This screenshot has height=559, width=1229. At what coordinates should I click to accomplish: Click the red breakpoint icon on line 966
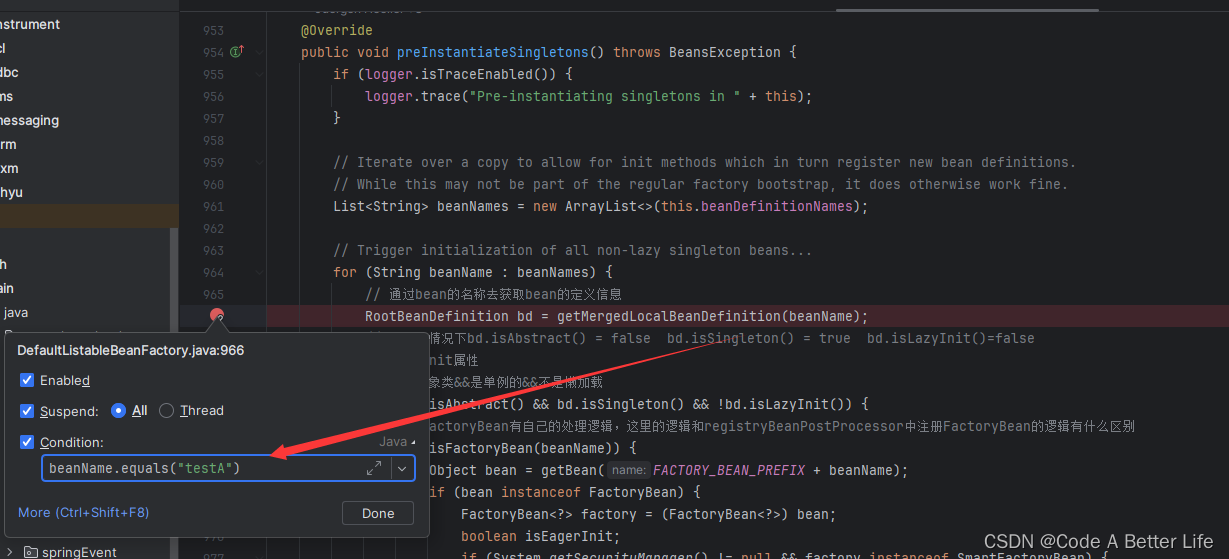click(217, 316)
